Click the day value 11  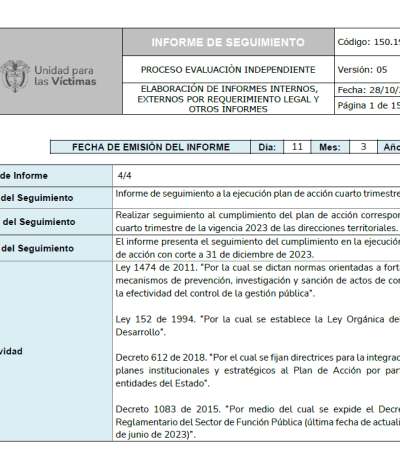pos(297,147)
